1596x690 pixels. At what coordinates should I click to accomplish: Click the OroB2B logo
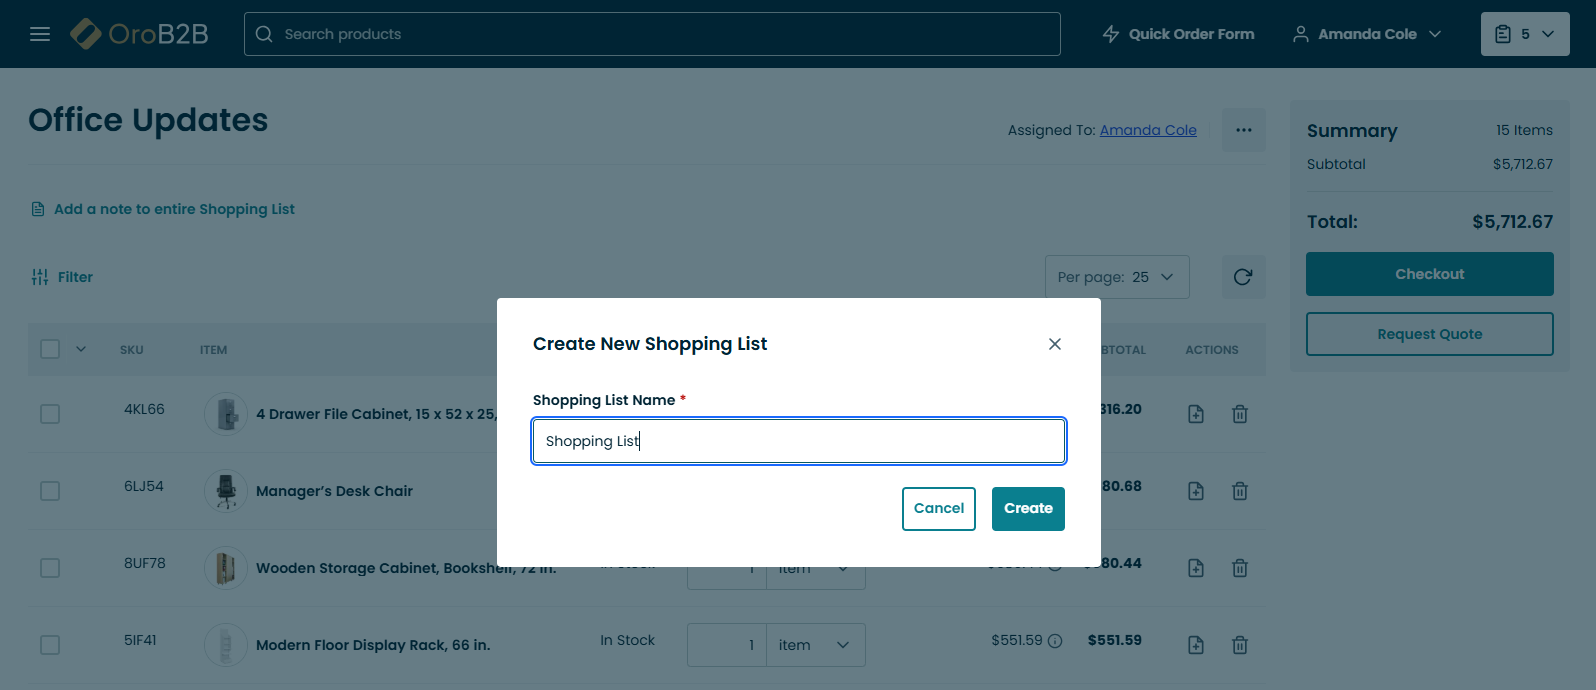pos(140,34)
